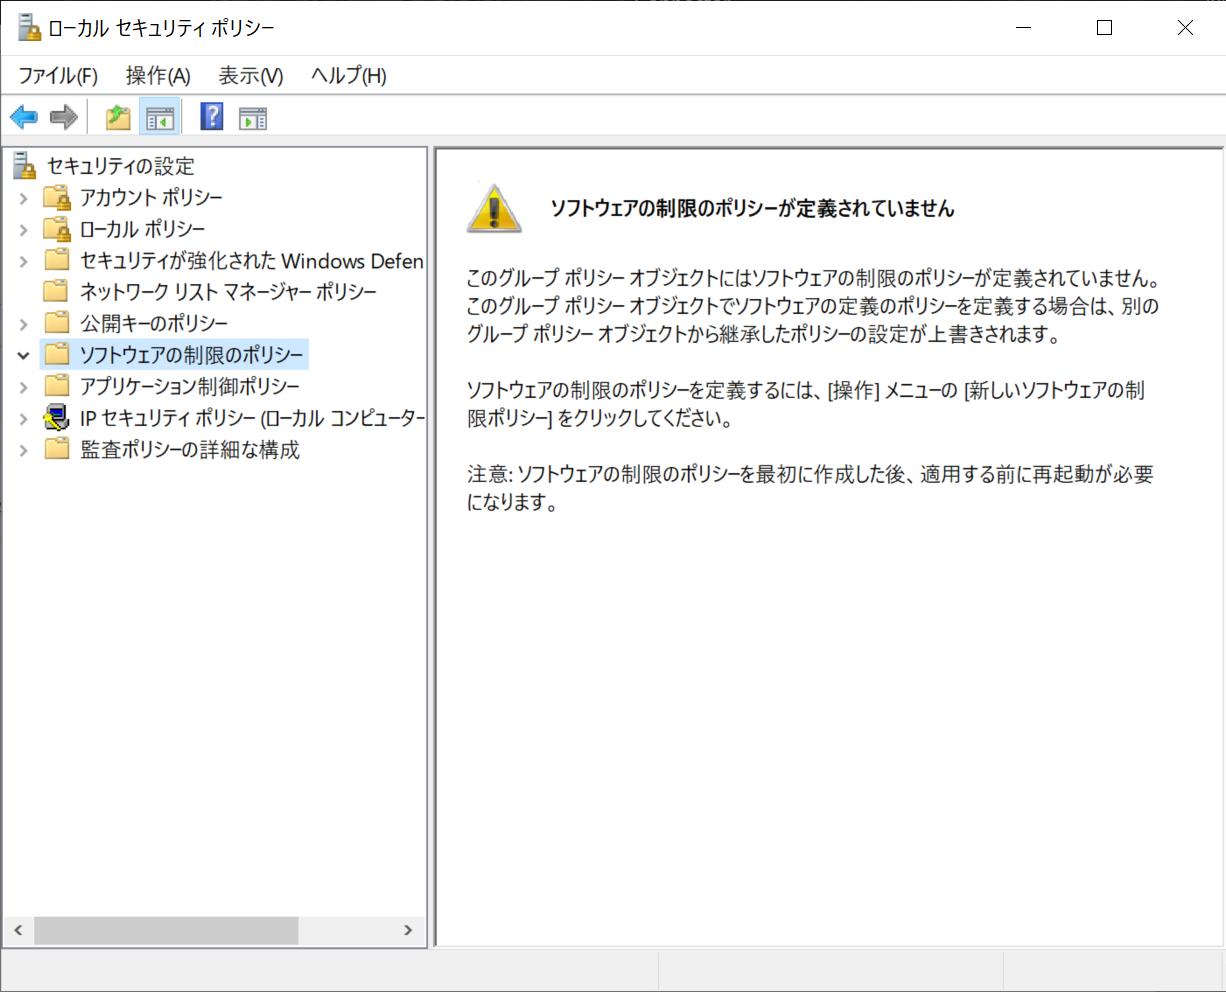
Task: Select the root node セキュリティの設定
Action: click(x=120, y=166)
